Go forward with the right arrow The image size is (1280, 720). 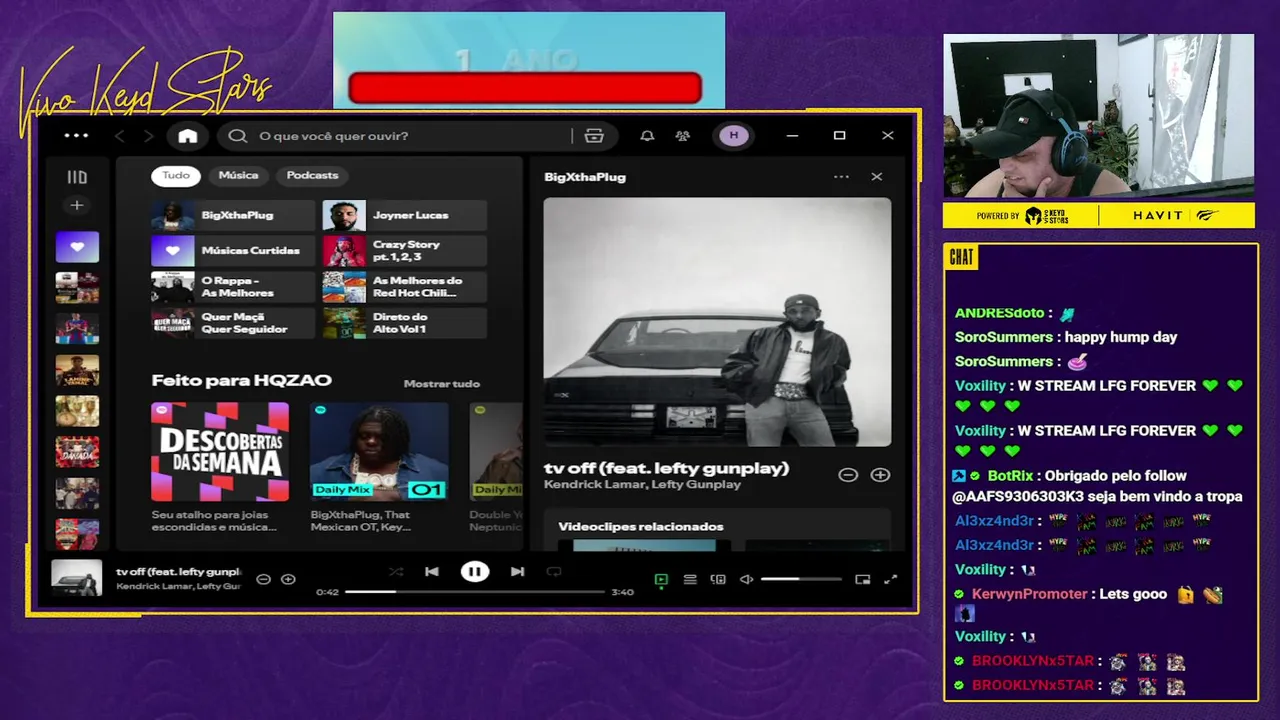[x=148, y=136]
